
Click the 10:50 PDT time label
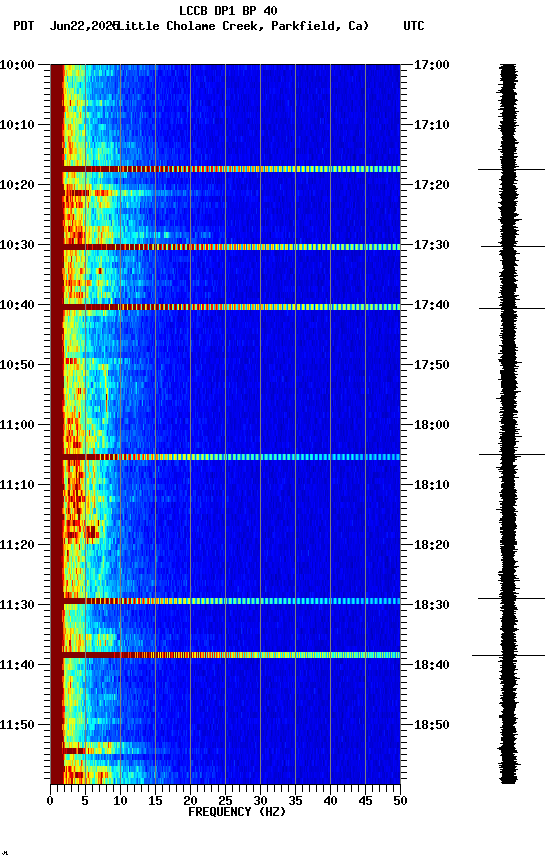[17, 365]
